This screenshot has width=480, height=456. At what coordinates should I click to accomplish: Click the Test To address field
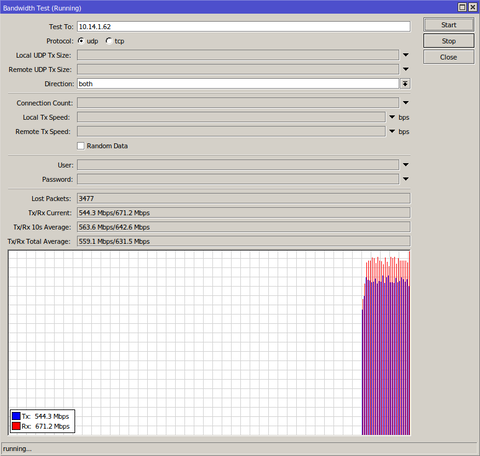[x=244, y=27]
